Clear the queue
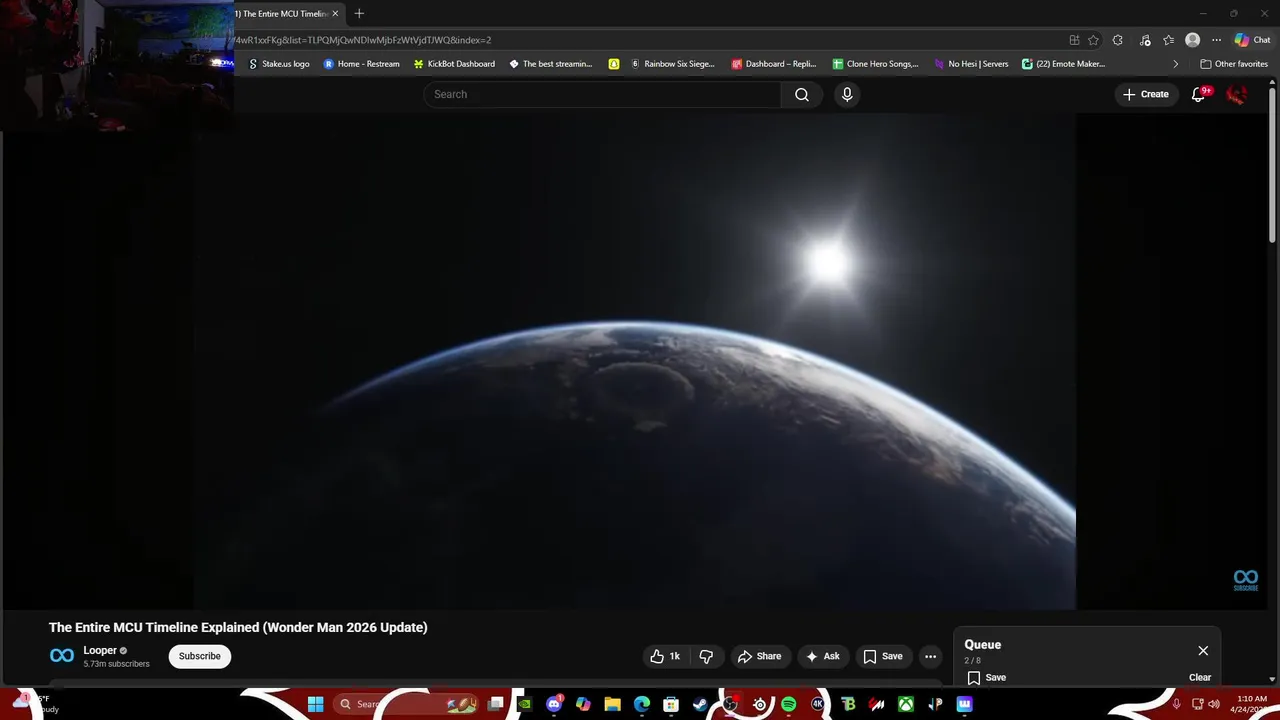The image size is (1280, 720). click(1200, 677)
